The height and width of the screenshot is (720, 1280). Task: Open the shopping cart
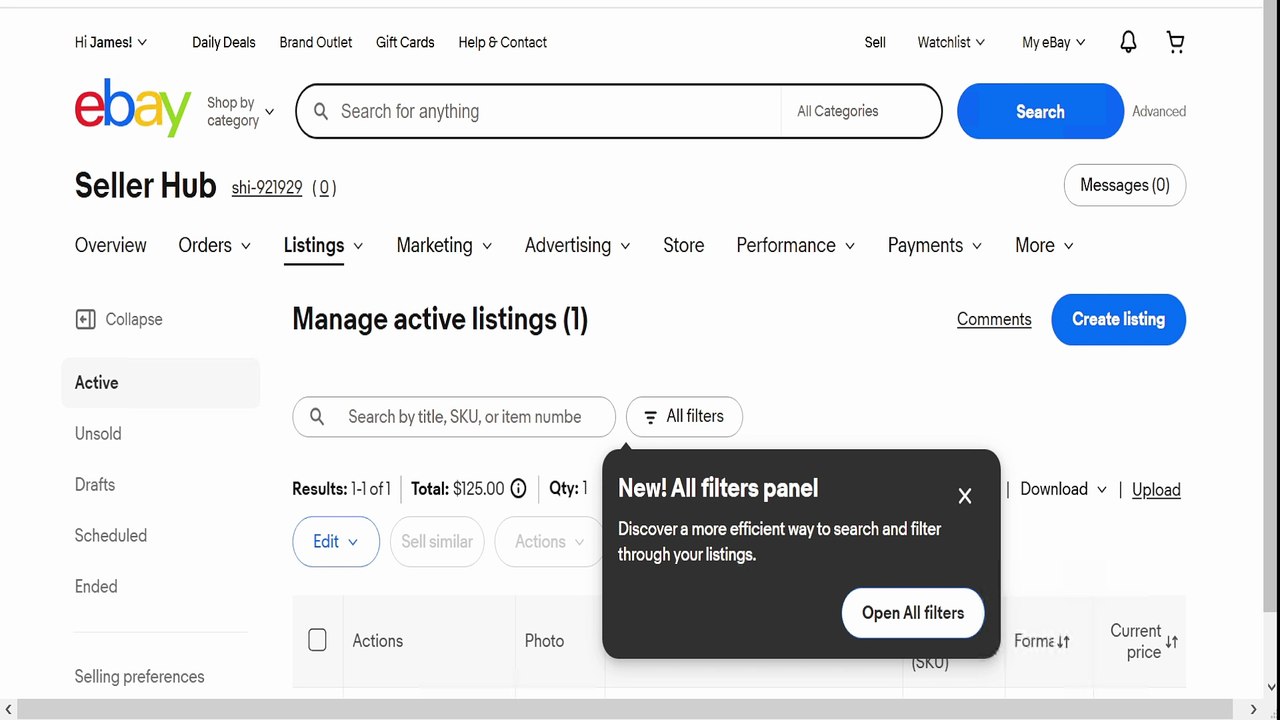1175,42
